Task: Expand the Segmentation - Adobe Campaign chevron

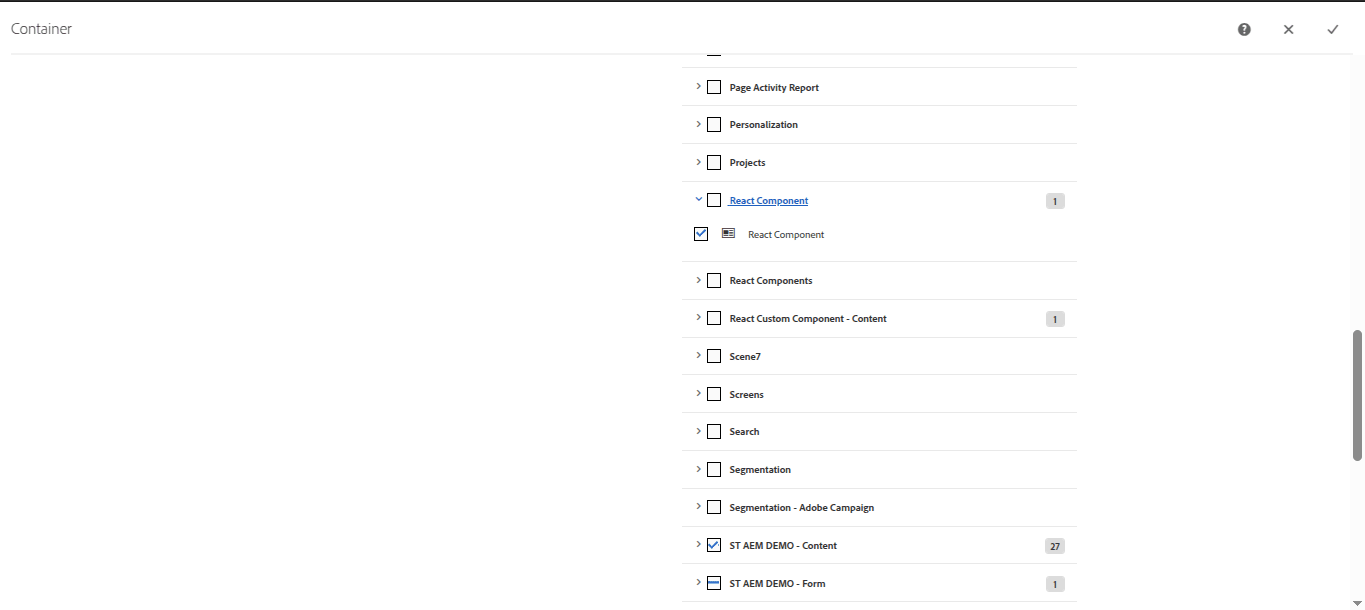Action: coord(698,506)
